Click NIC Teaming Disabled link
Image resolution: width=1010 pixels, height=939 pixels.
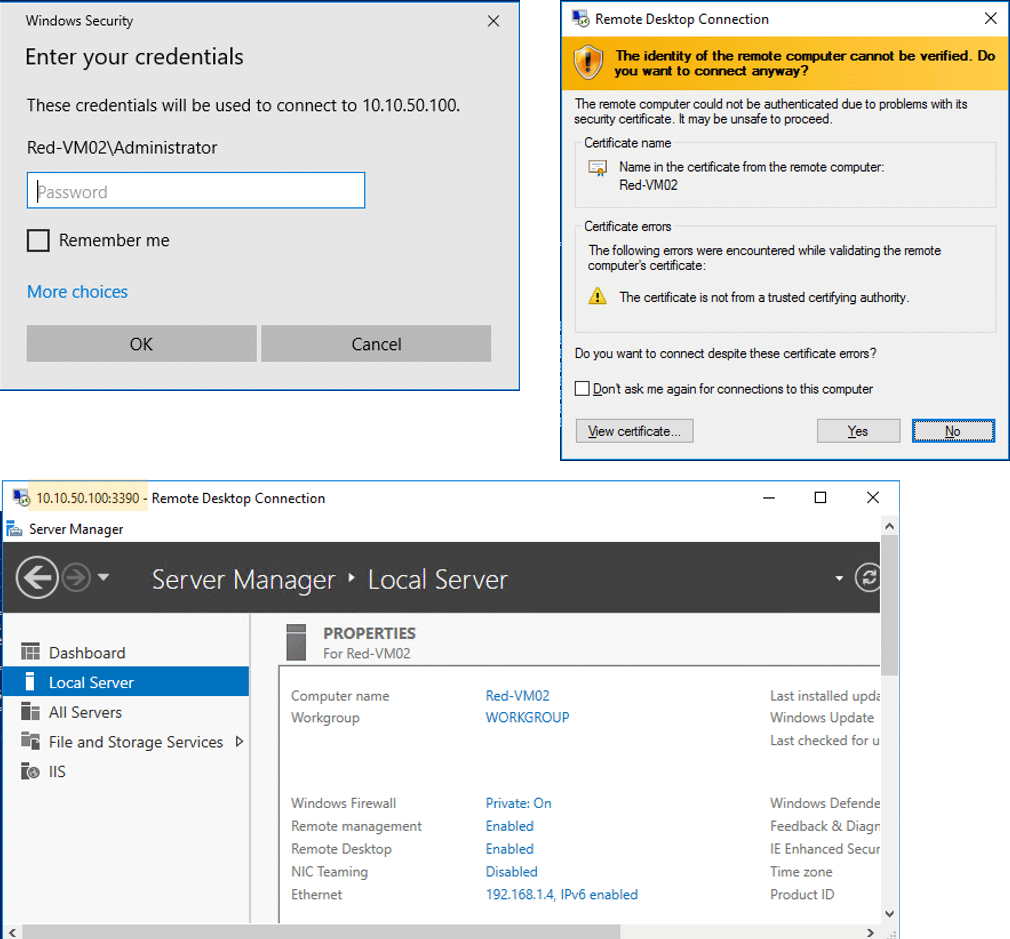tap(511, 871)
